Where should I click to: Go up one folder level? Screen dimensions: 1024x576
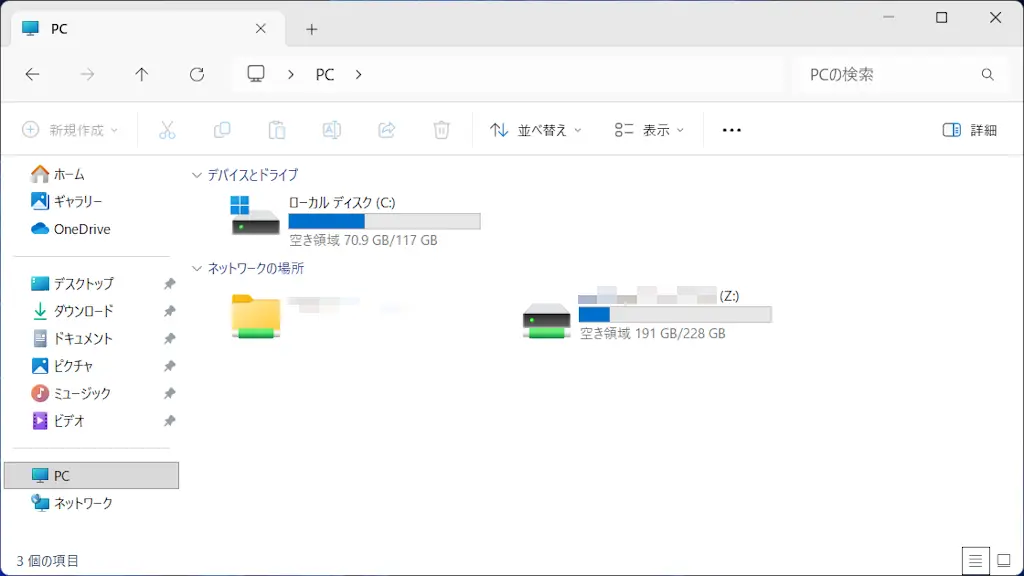pyautogui.click(x=142, y=74)
